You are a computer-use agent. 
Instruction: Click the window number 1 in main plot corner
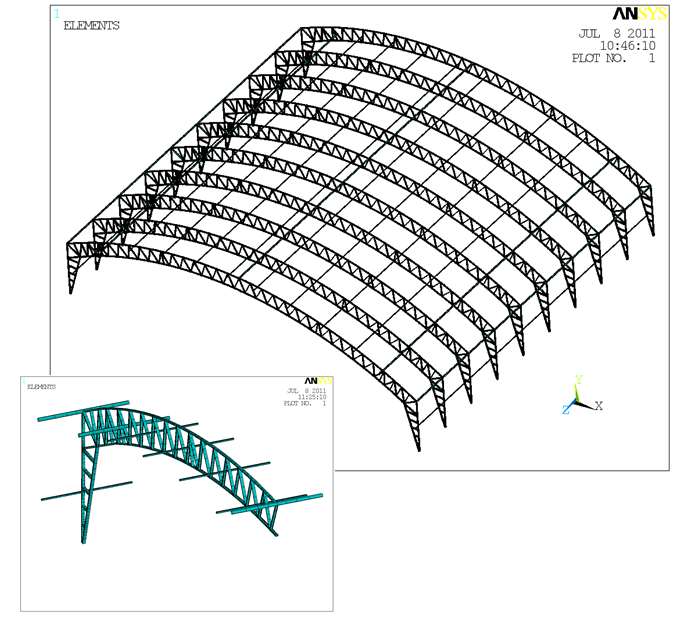click(x=56, y=13)
